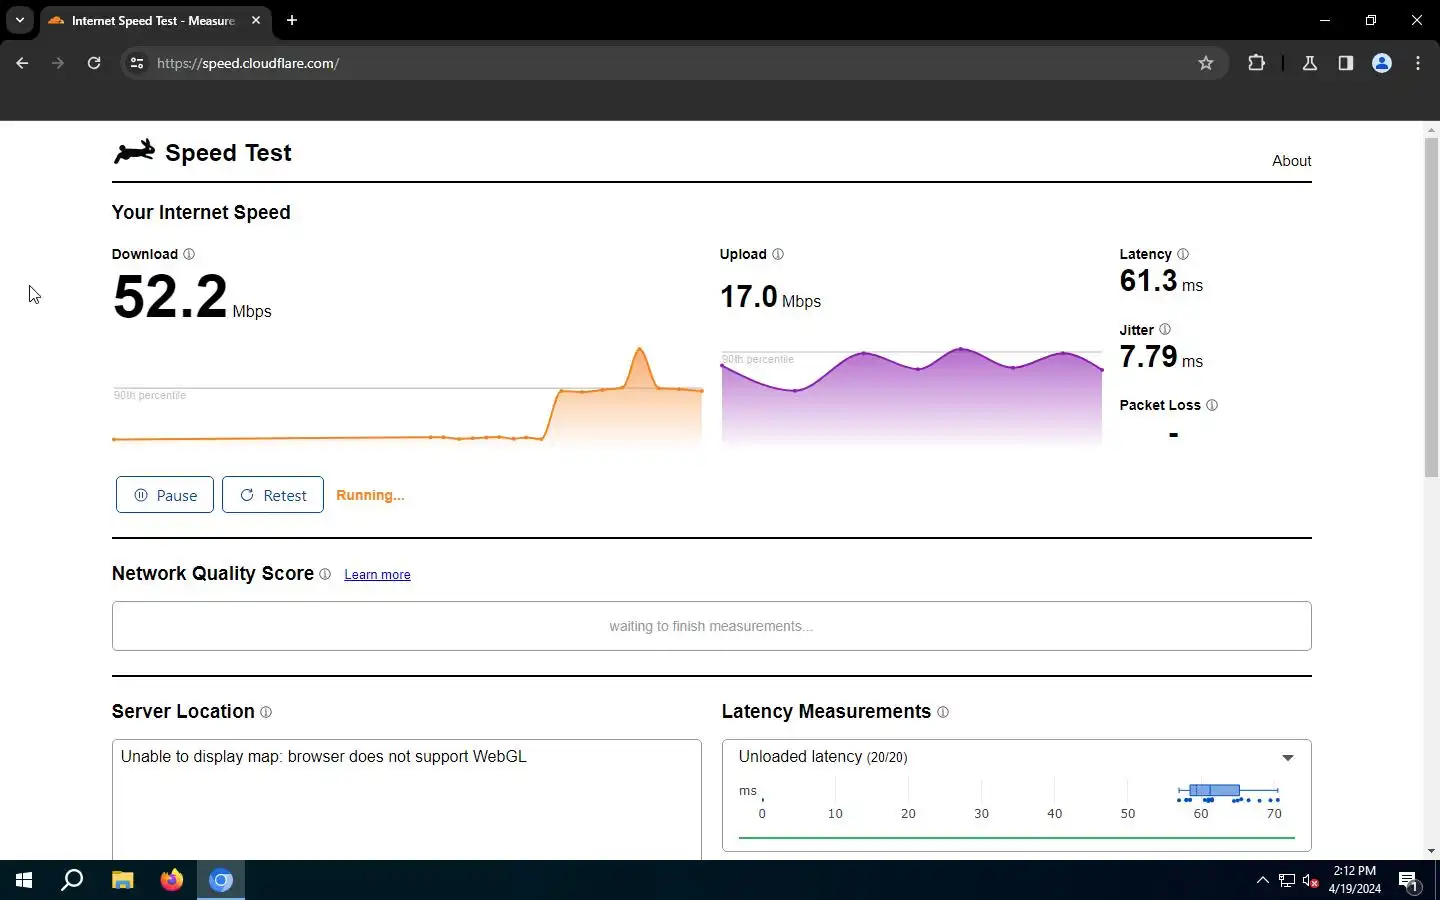Open the volume icon in system tray
The width and height of the screenshot is (1440, 900).
coord(1311,881)
